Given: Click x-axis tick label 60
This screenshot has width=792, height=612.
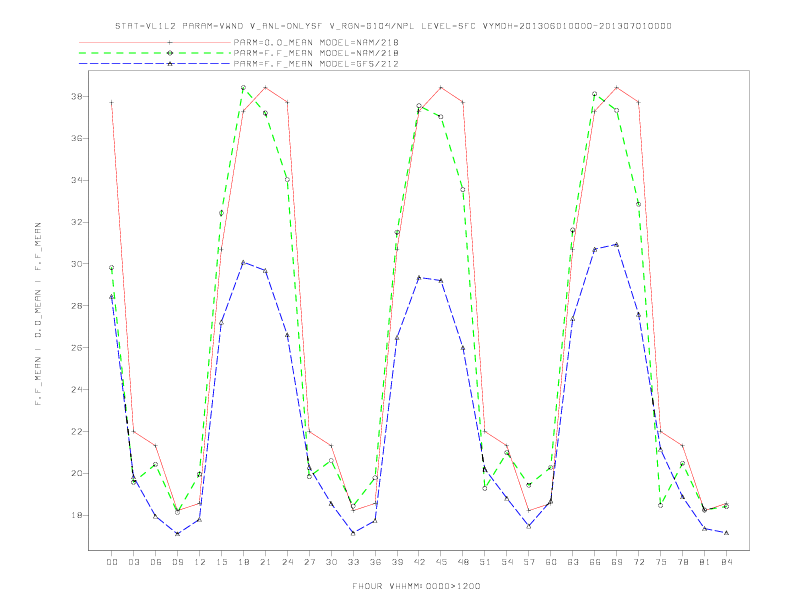Looking at the screenshot, I should (551, 562).
